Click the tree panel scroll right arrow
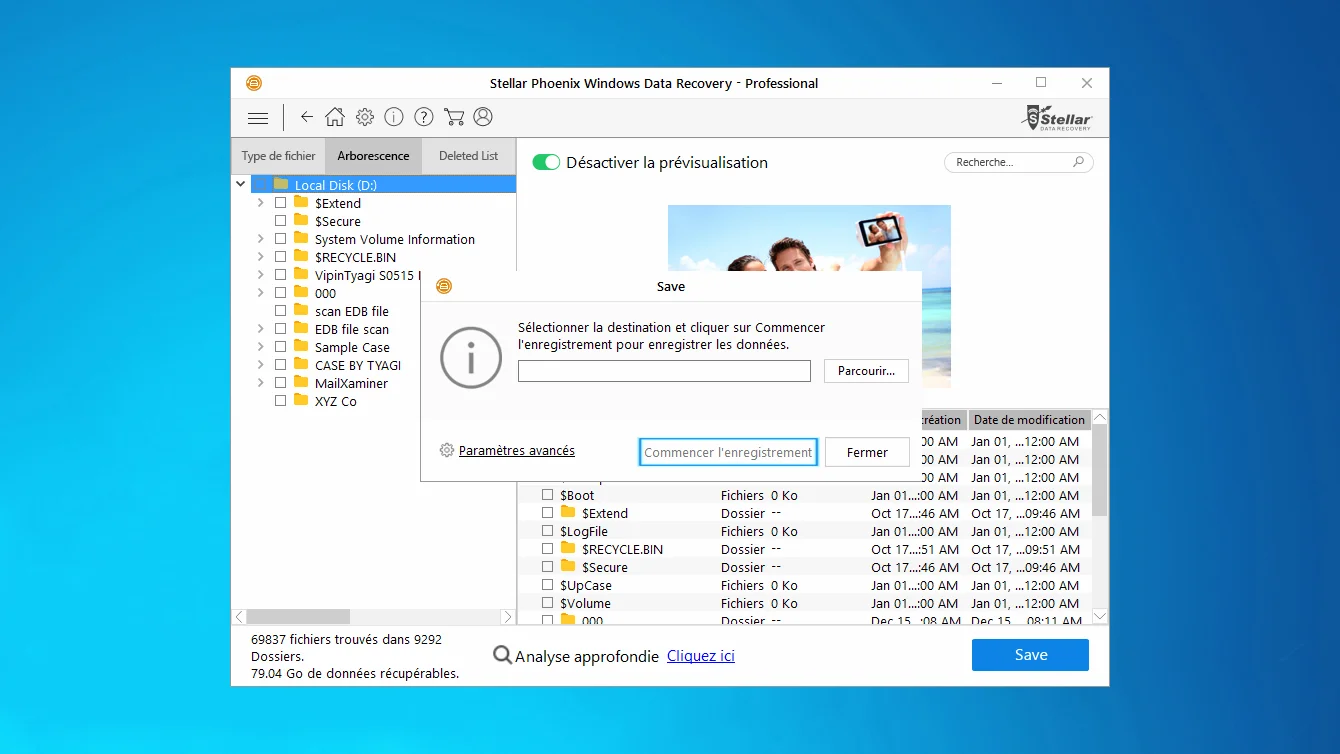1340x754 pixels. tap(508, 617)
